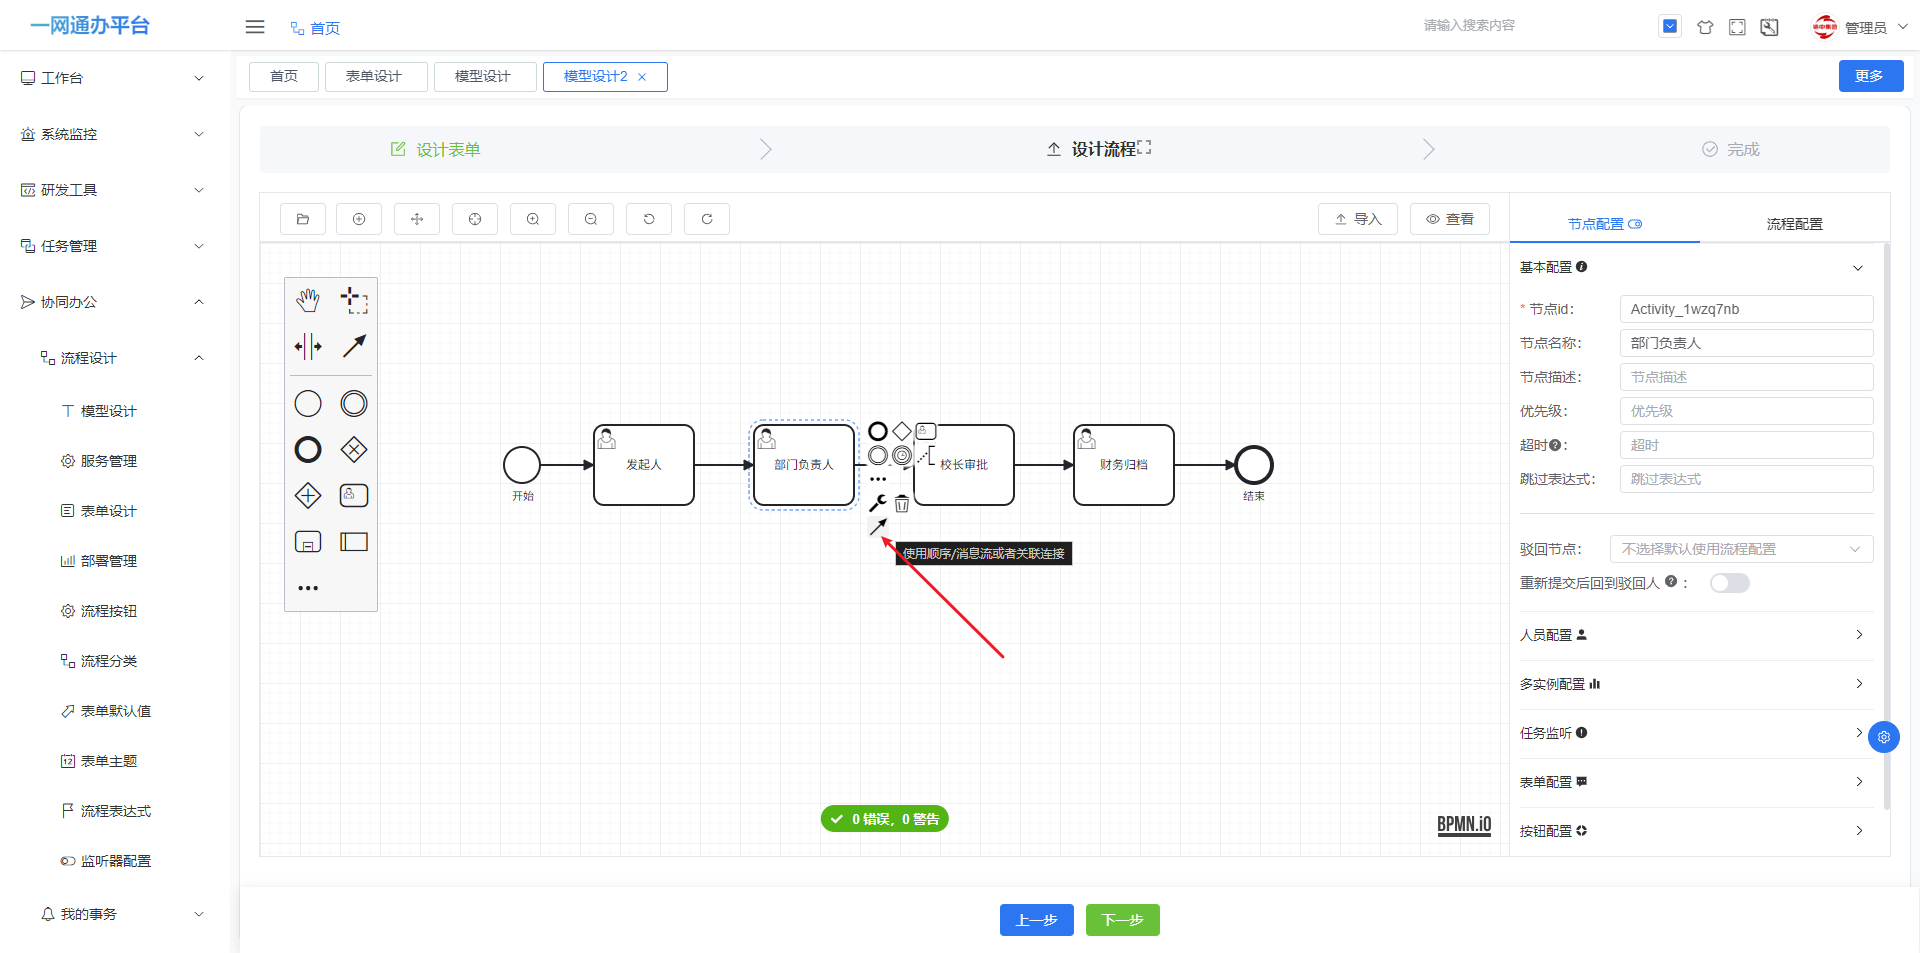The height and width of the screenshot is (953, 1920).
Task: Open the 表单设计 page tab
Action: coord(376,77)
